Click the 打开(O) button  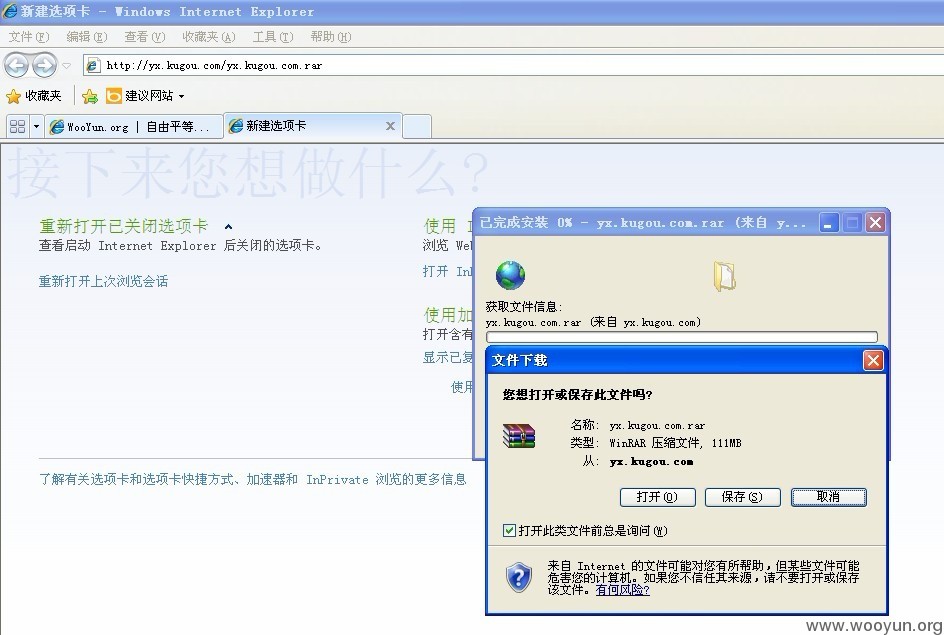657,497
